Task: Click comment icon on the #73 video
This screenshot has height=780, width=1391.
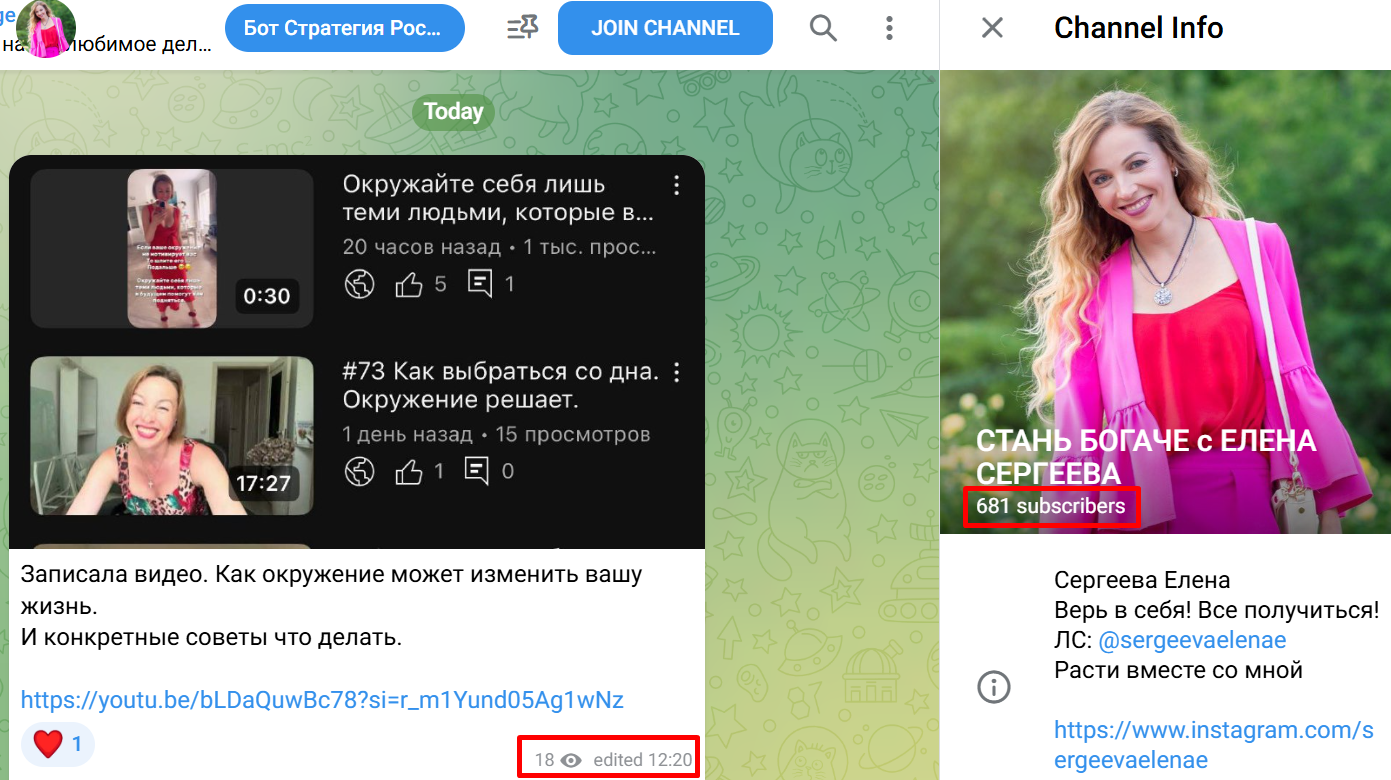Action: coord(479,471)
